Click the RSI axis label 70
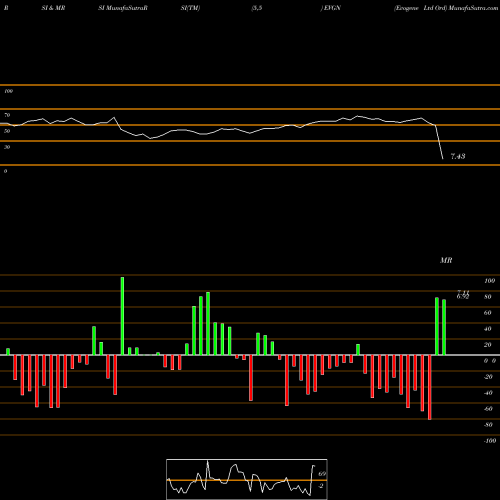Image resolution: width=500 pixels, height=500 pixels. click(x=7, y=115)
